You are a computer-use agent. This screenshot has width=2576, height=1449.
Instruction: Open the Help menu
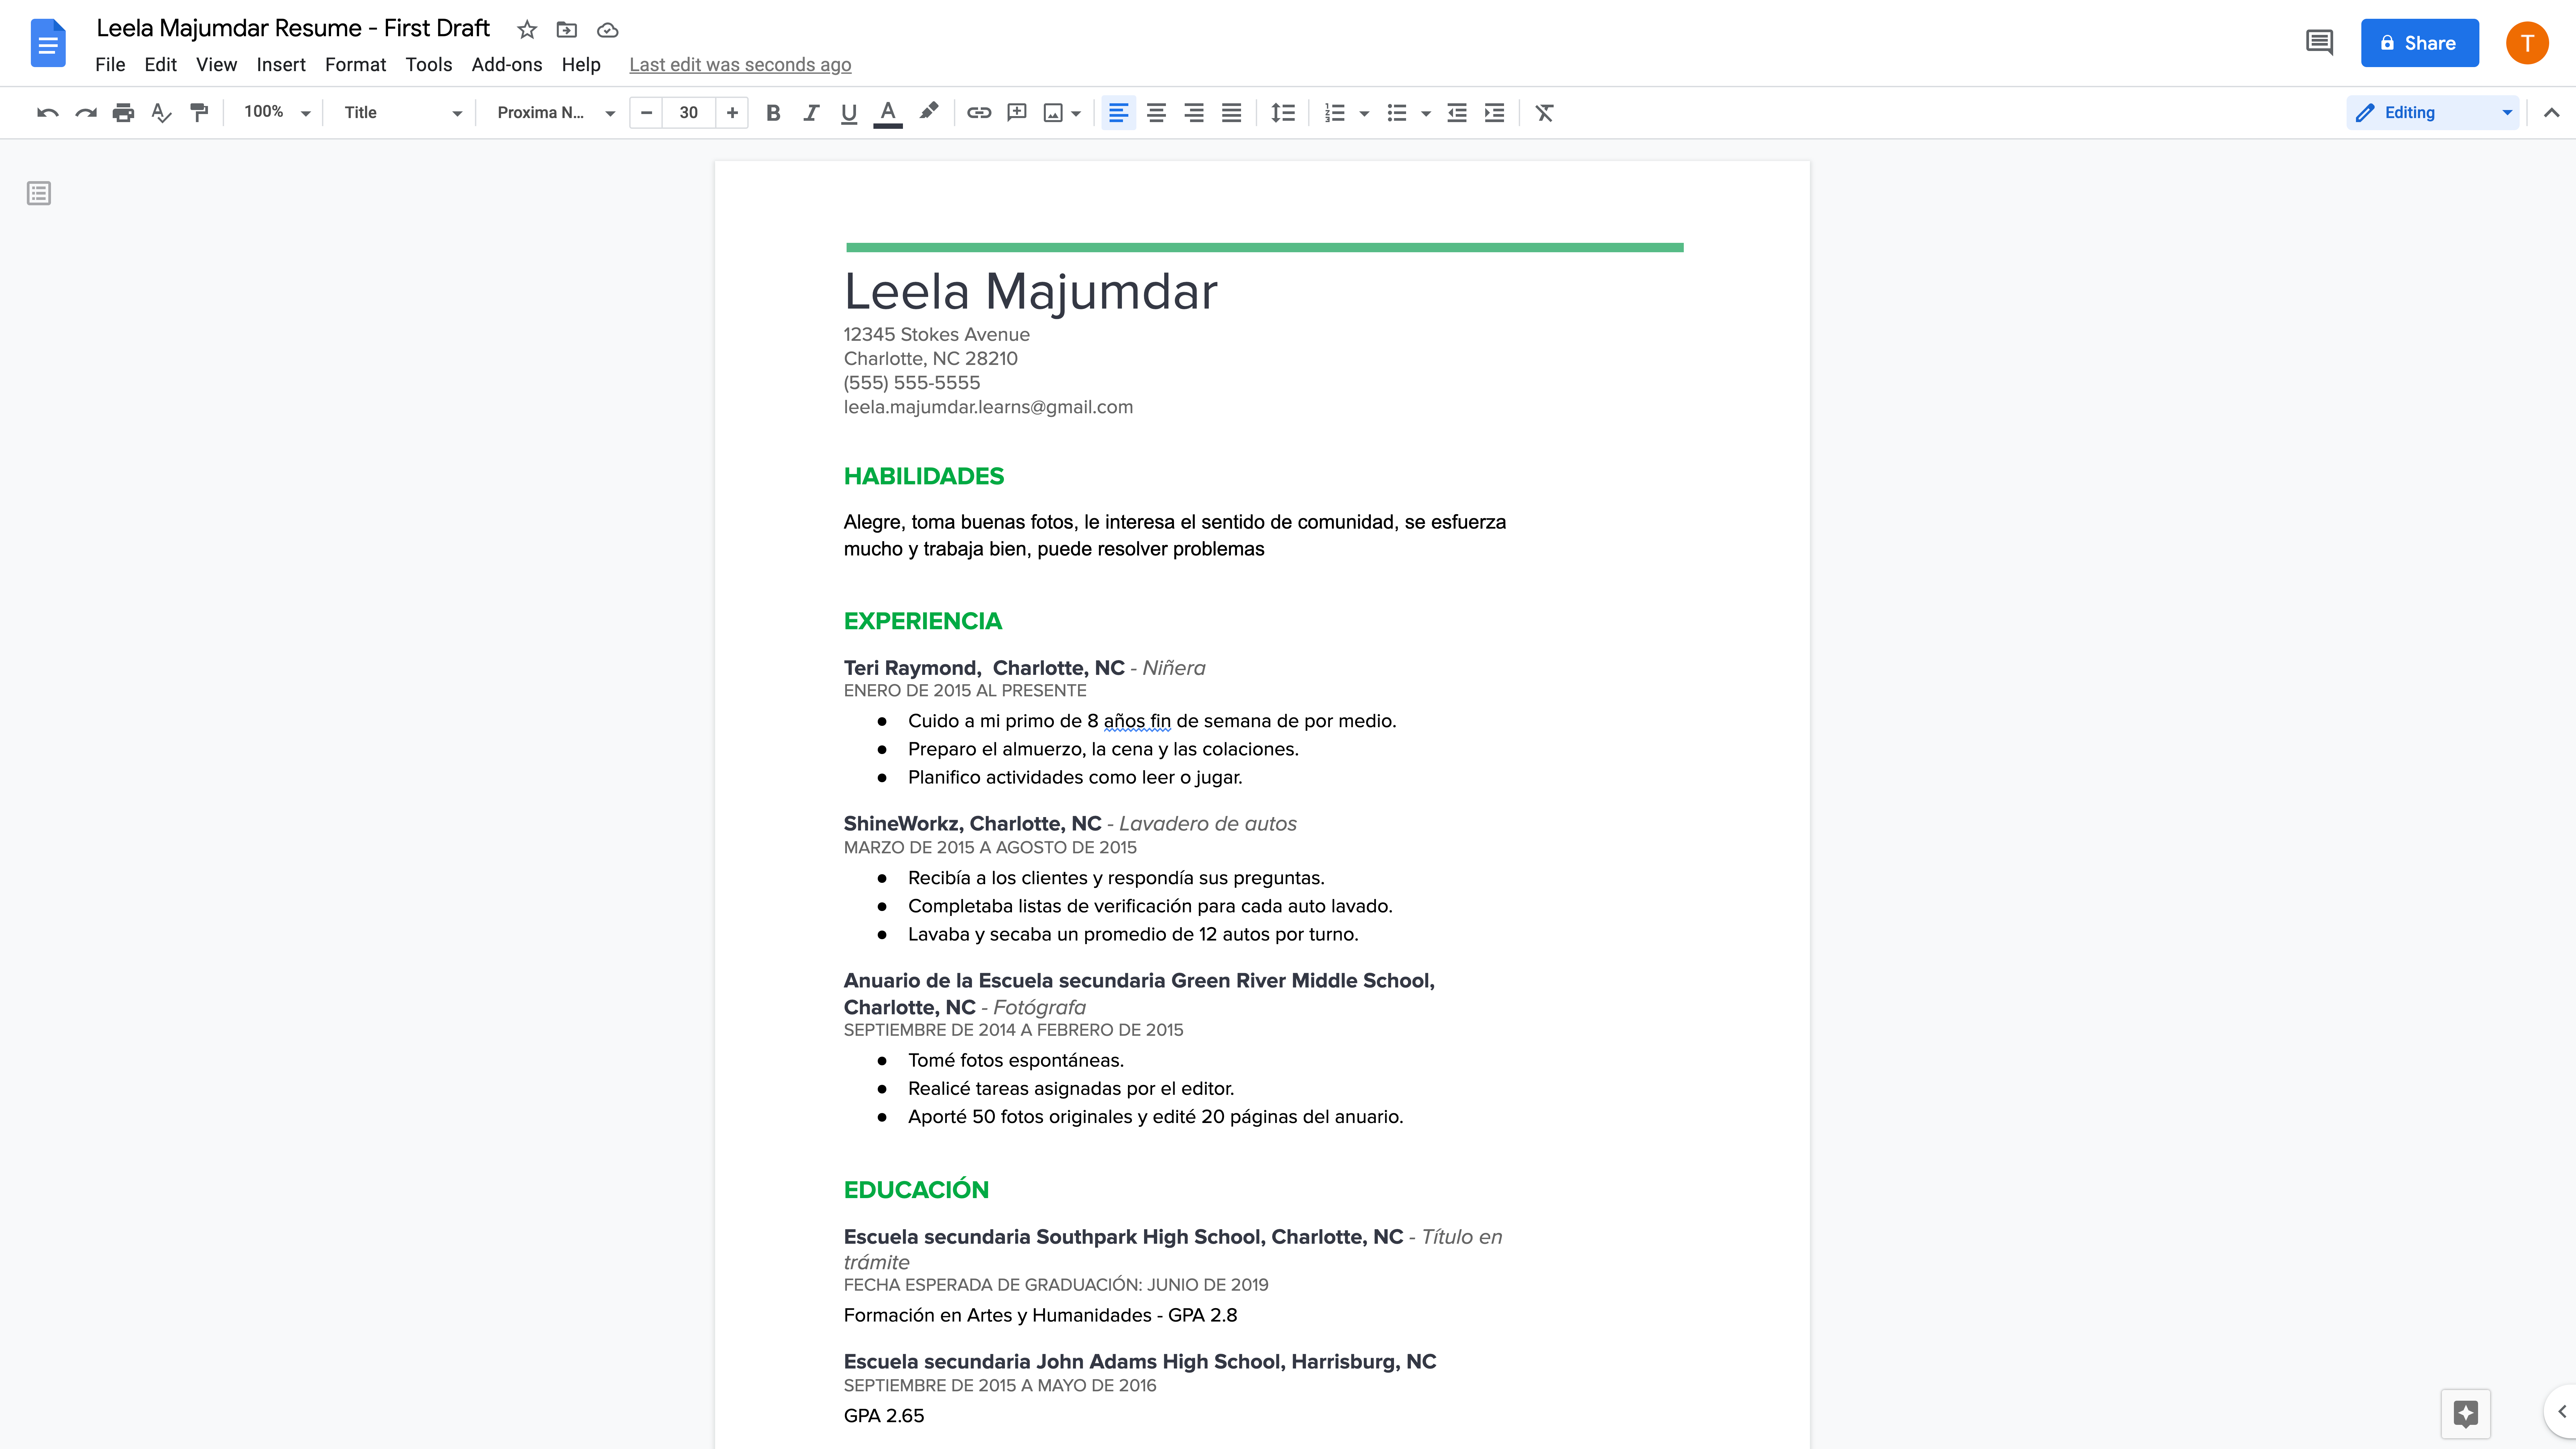(x=581, y=65)
